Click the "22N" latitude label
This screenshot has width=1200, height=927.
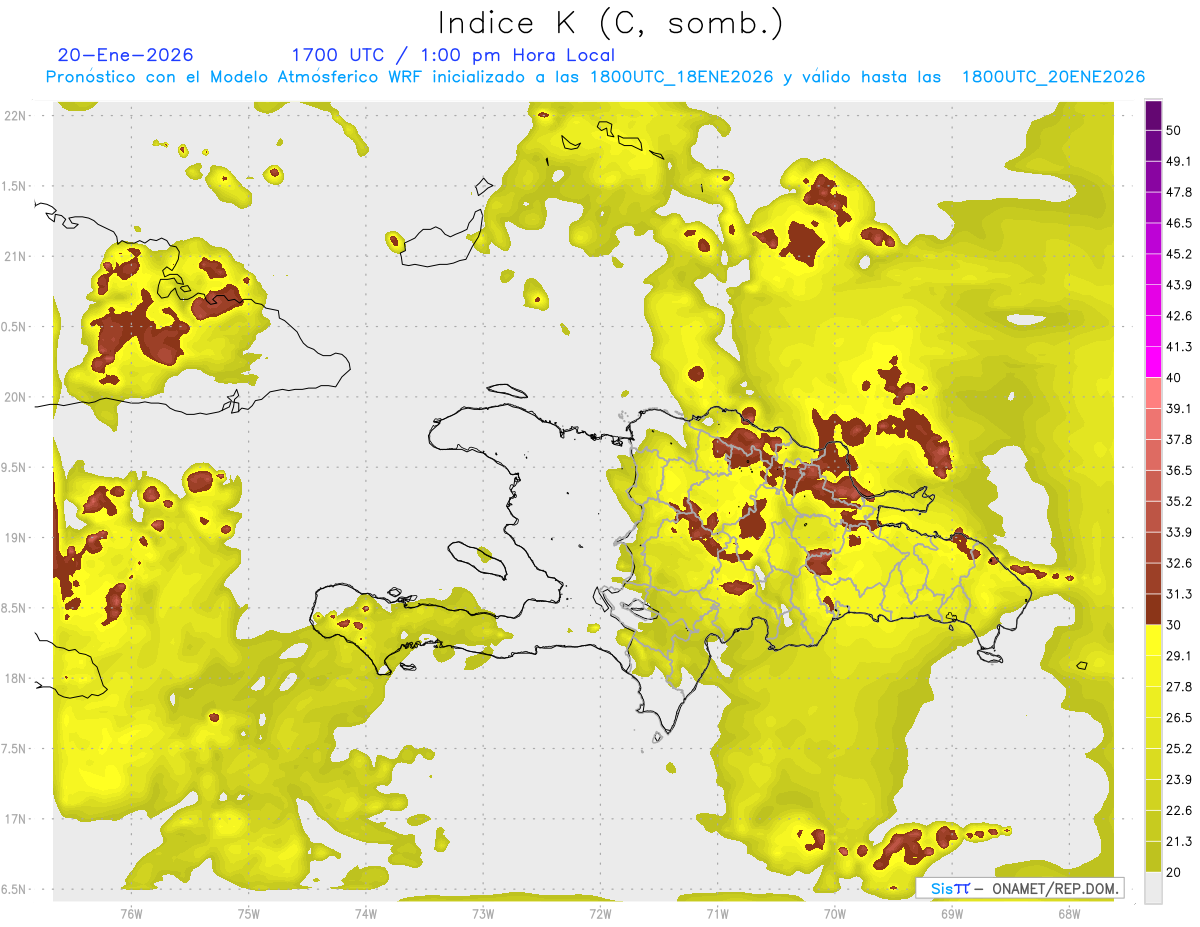[x=16, y=115]
